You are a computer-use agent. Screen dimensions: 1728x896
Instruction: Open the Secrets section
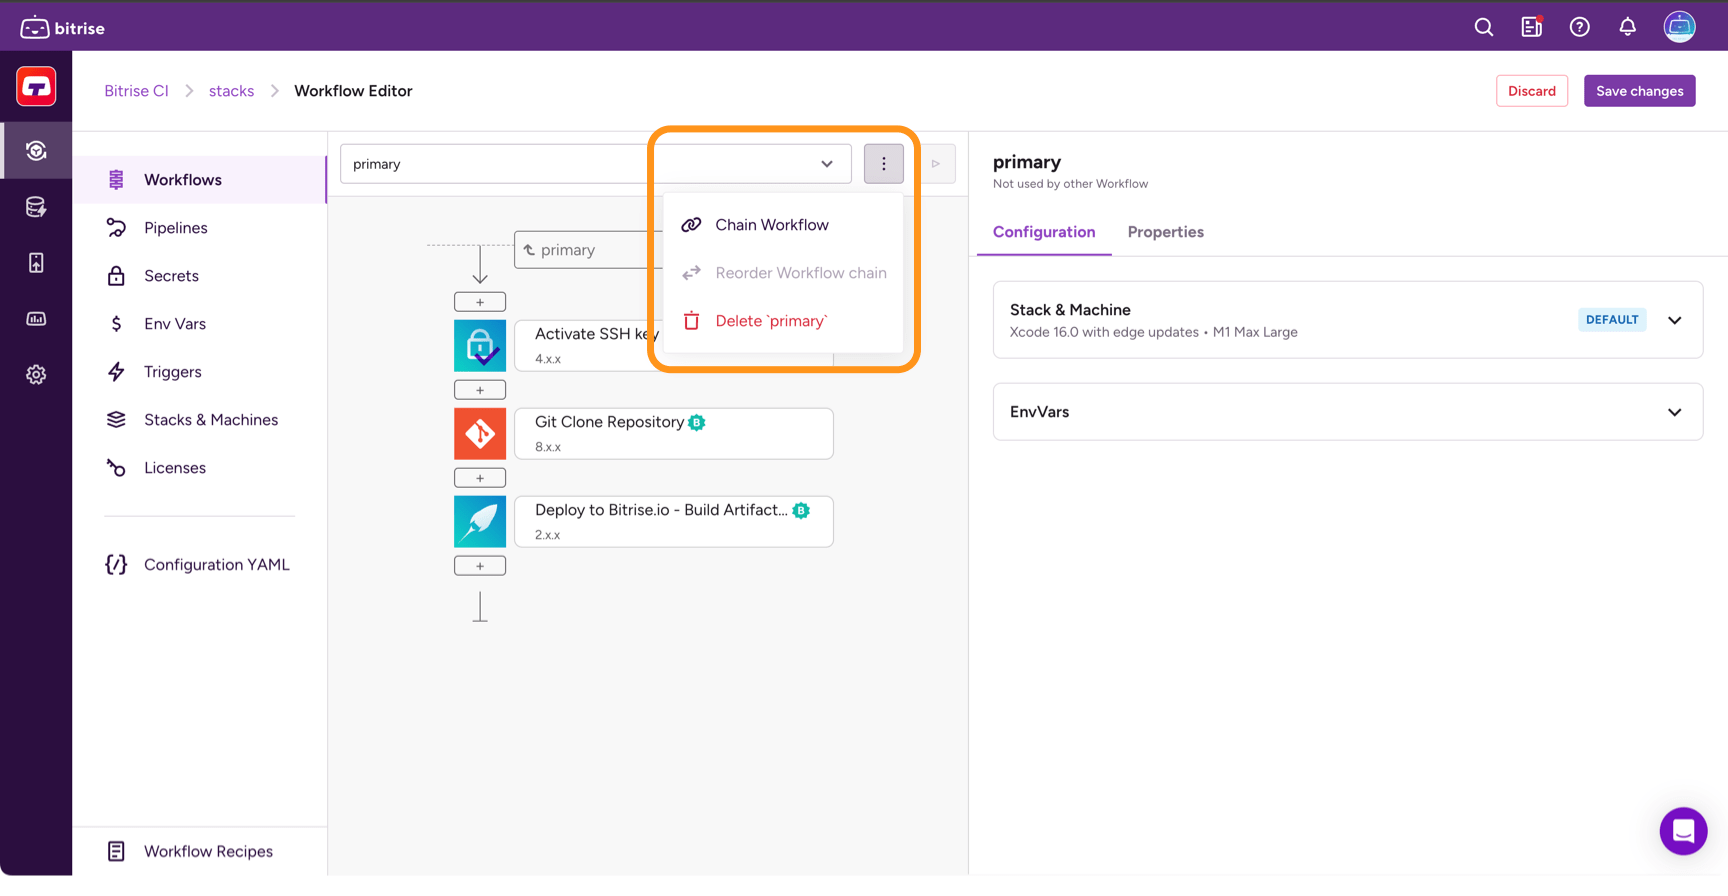click(200, 276)
